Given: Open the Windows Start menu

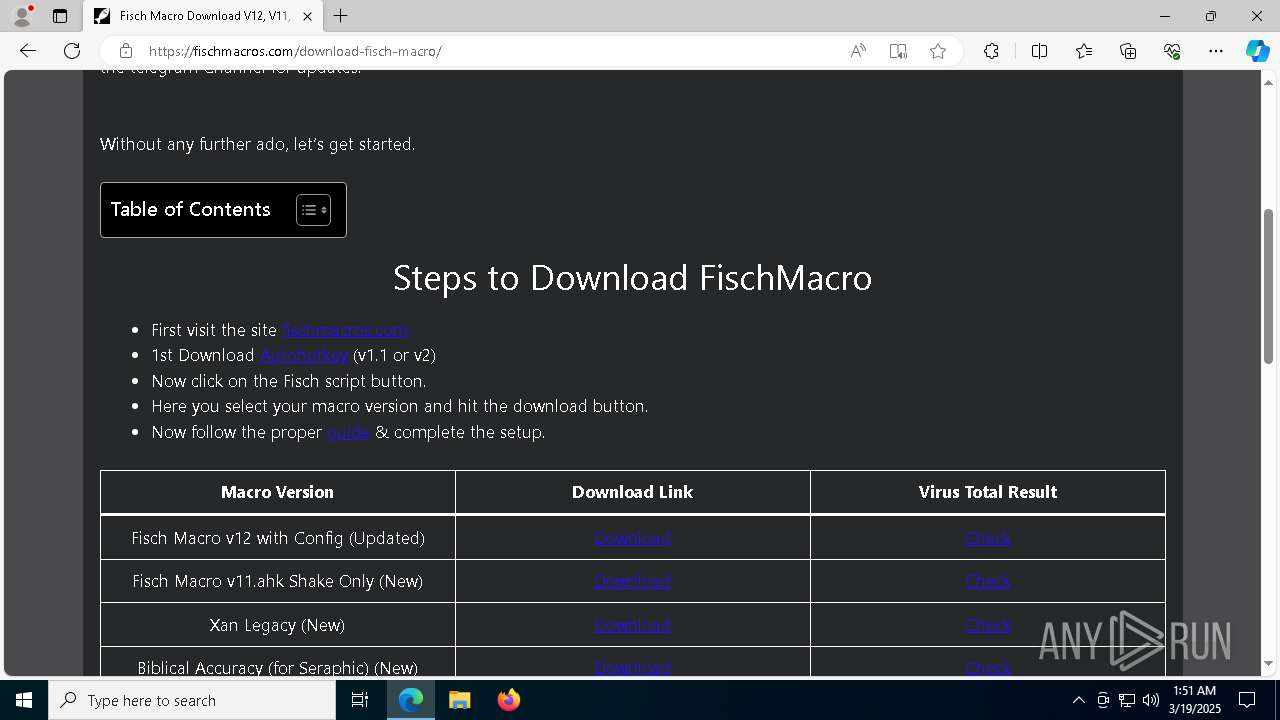Looking at the screenshot, I should pos(24,700).
